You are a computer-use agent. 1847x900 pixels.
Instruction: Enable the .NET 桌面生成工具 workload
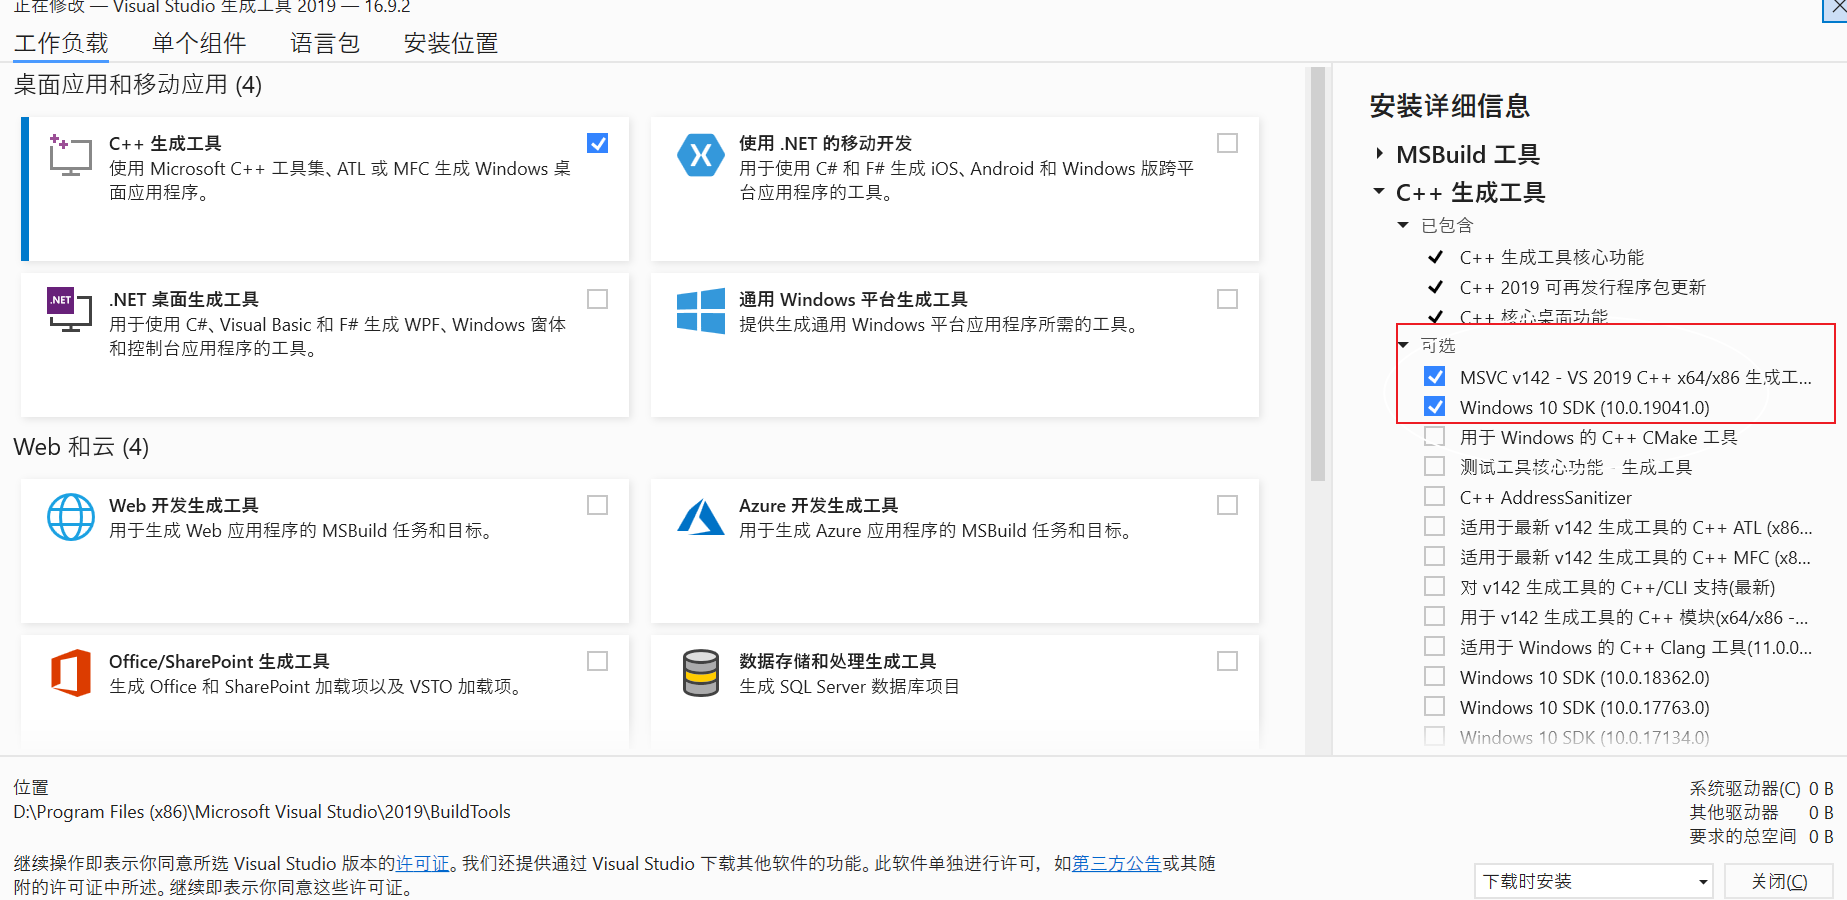(x=598, y=299)
